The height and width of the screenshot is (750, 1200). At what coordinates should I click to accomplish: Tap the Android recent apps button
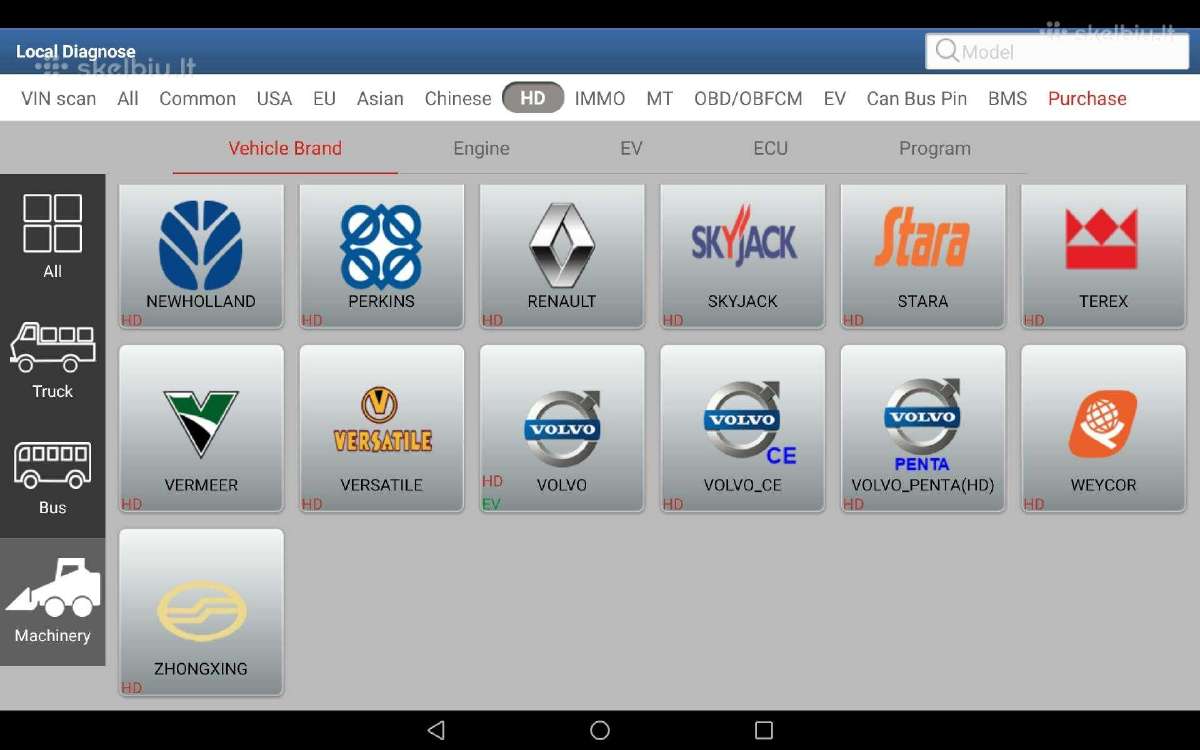[764, 730]
